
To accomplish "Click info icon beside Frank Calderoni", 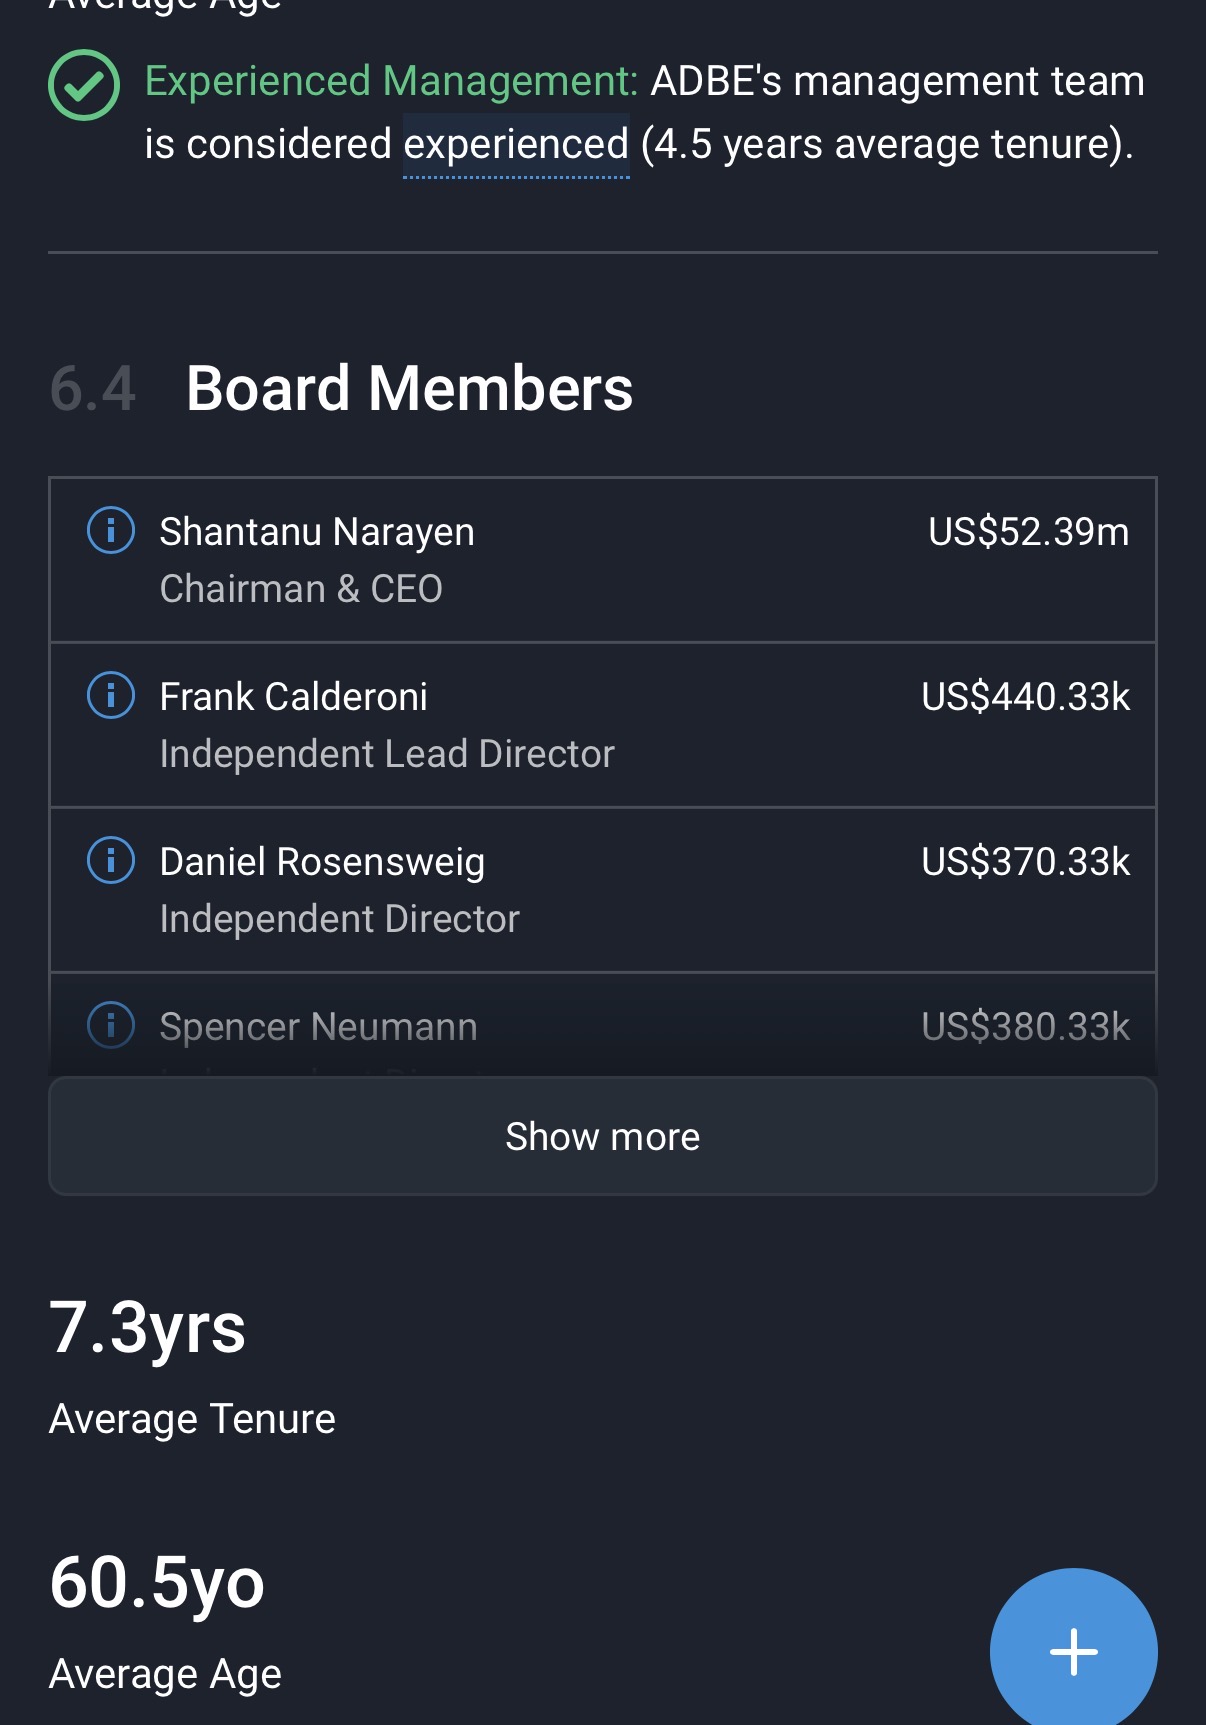I will coord(111,695).
